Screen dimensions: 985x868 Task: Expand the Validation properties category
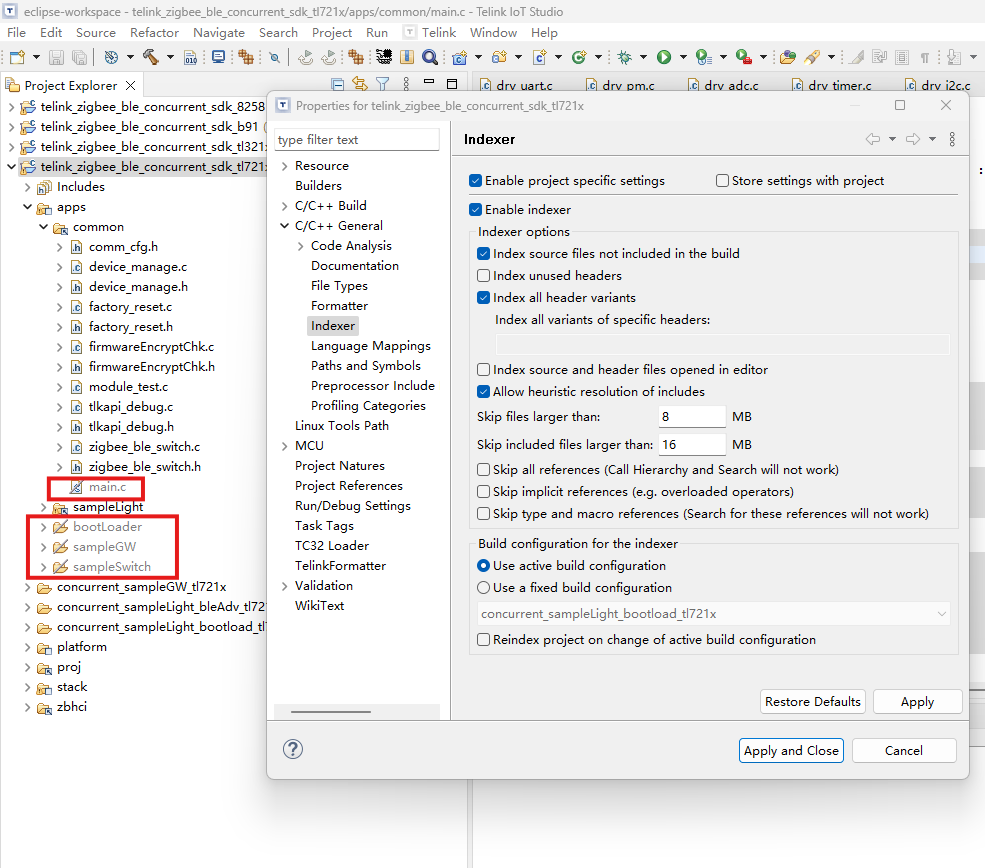point(285,586)
